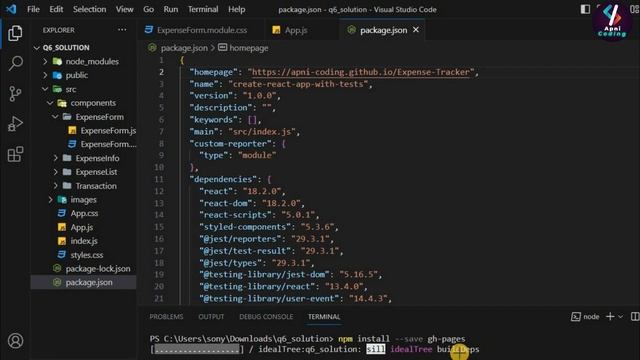The image size is (640, 360).
Task: Click npm install command in terminal
Action: coord(402,339)
